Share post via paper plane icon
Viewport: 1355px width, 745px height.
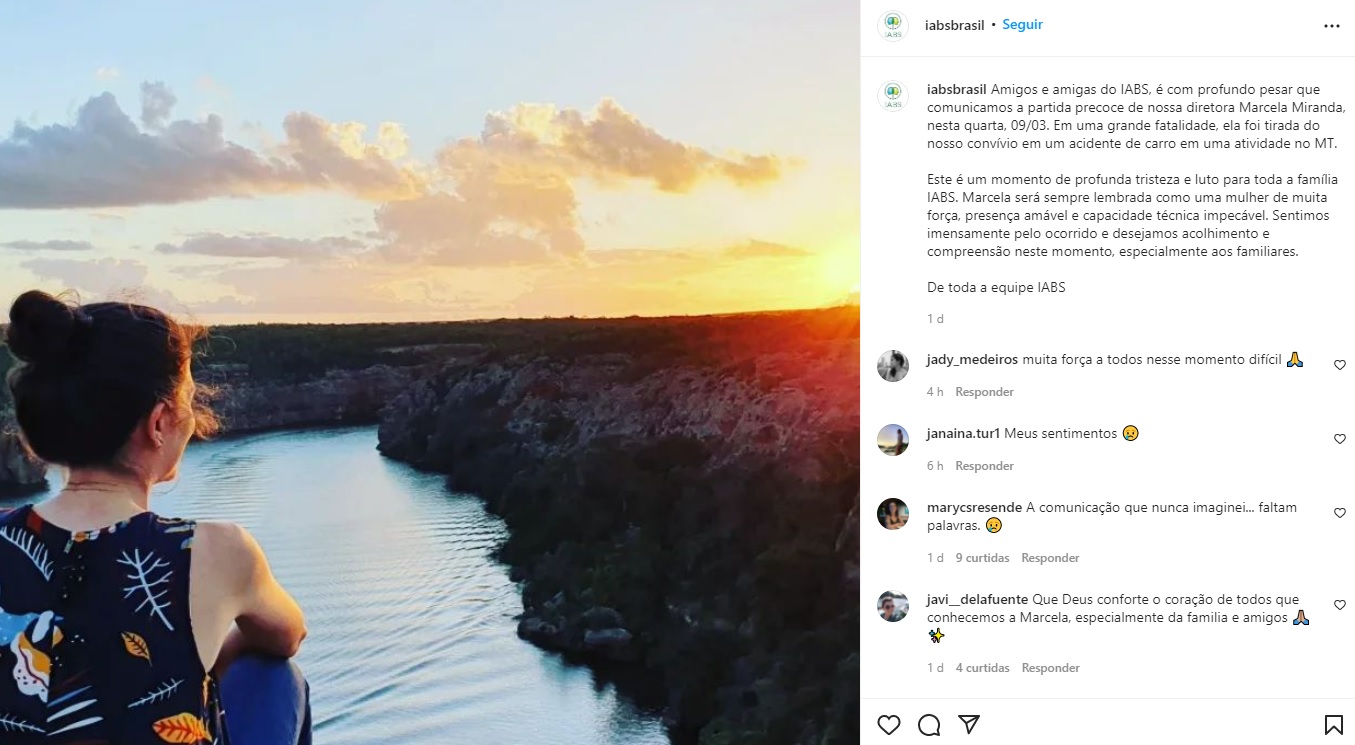[x=969, y=724]
